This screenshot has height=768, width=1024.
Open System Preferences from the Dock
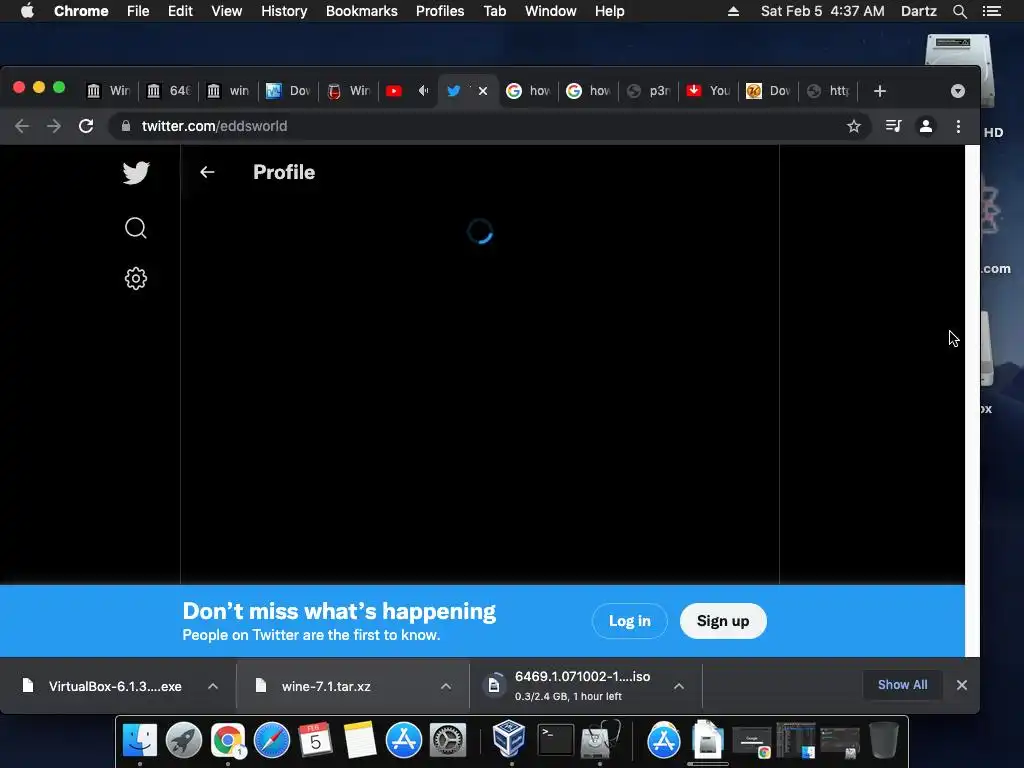point(447,740)
